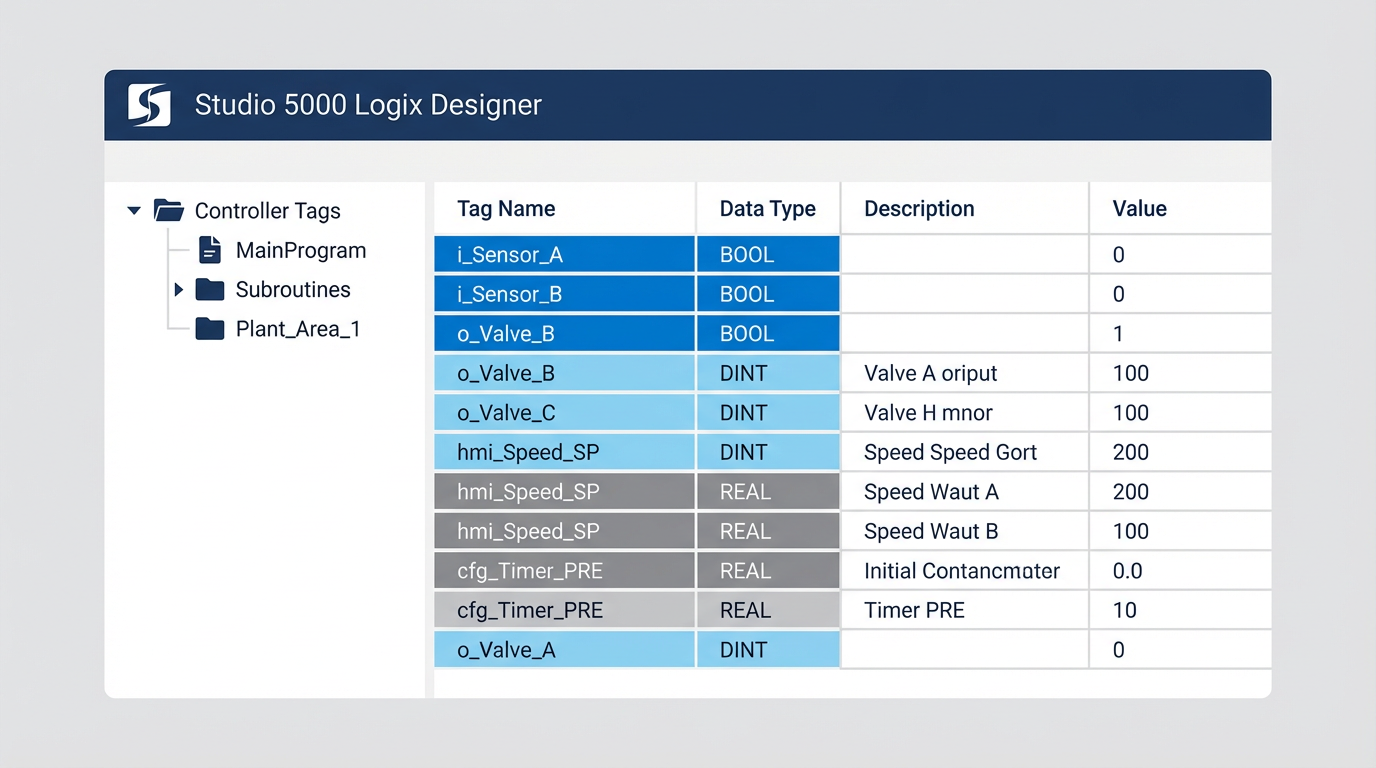
Task: Select the Plant_Area_1 tree label
Action: [x=297, y=329]
